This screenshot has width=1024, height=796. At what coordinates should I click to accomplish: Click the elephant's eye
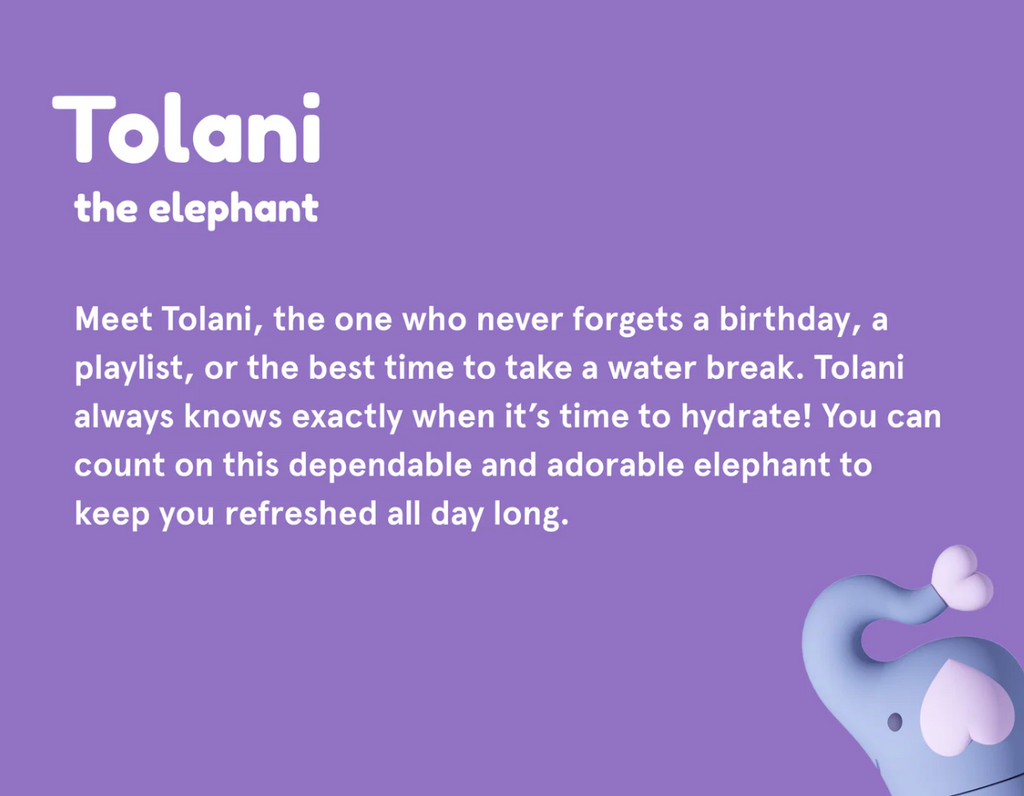[x=895, y=722]
